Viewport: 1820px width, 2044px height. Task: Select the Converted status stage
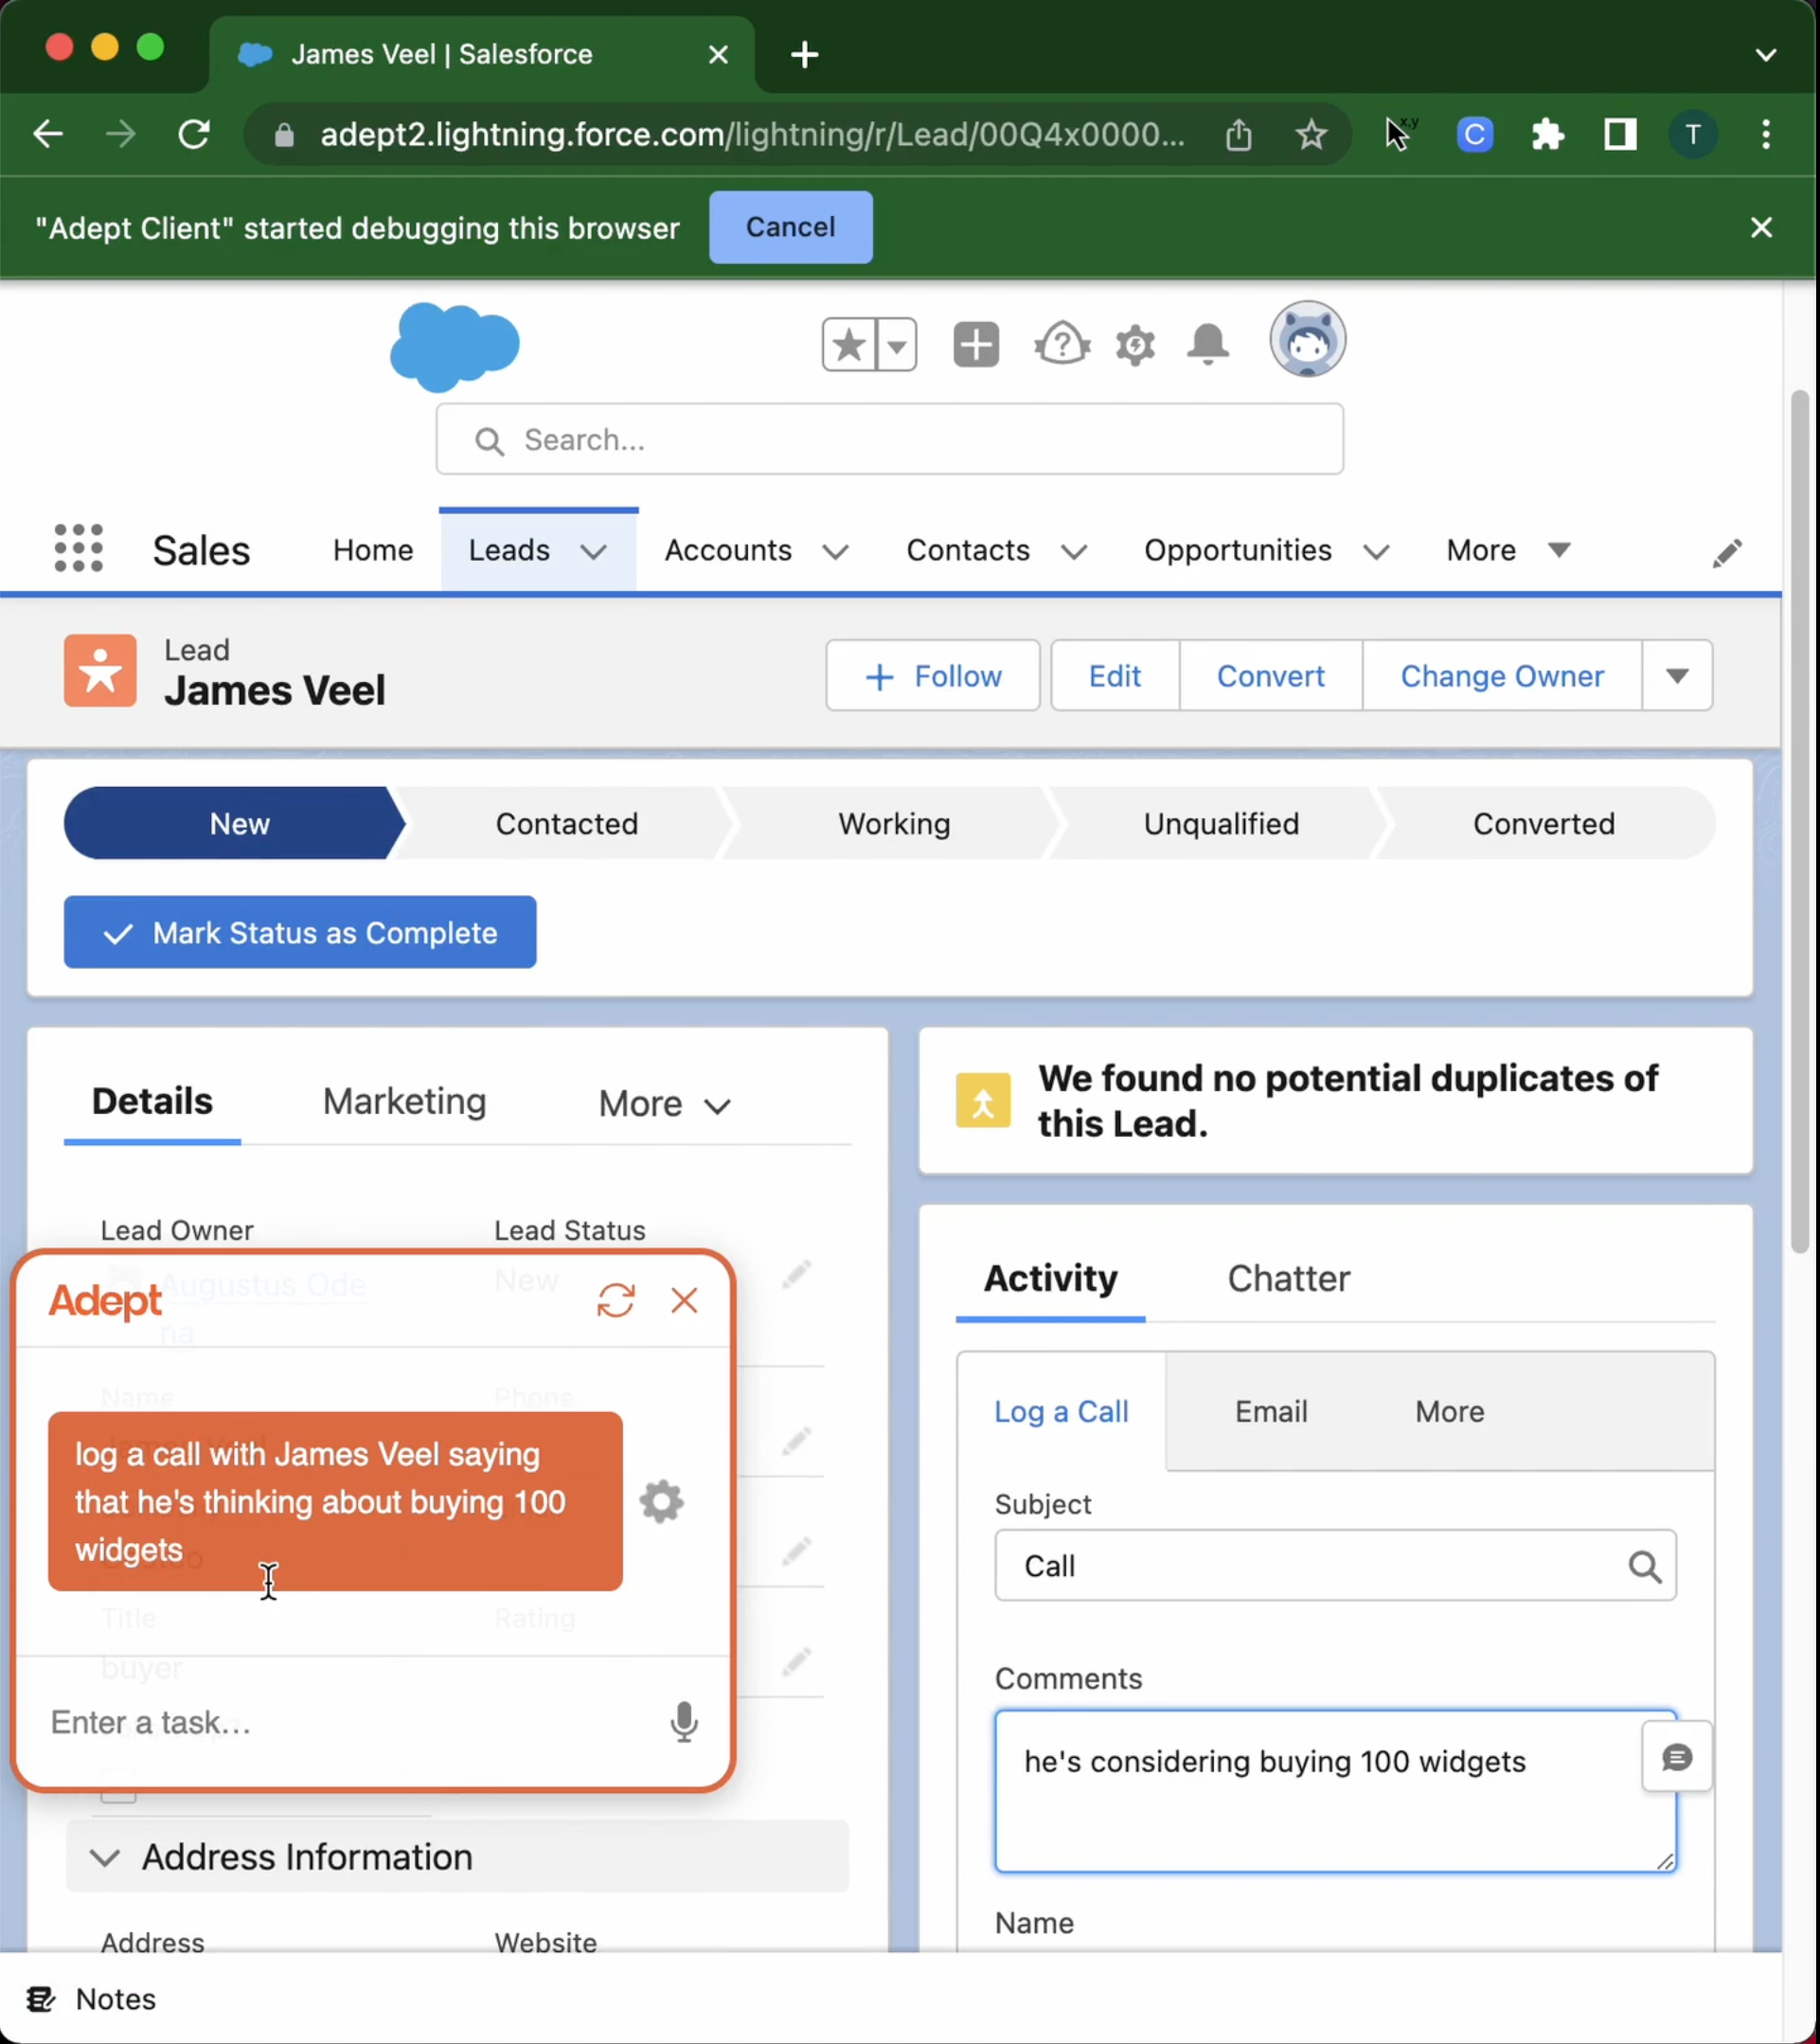[x=1544, y=823]
